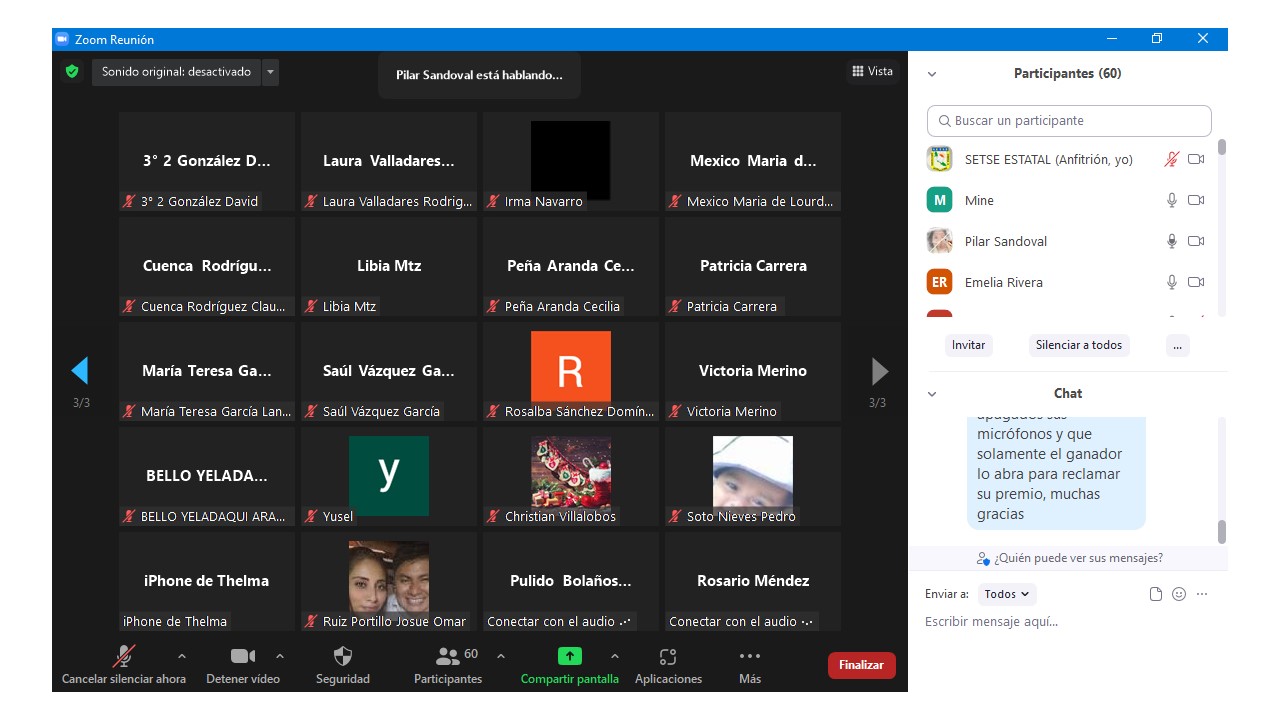Open the Participantes people icon
The height and width of the screenshot is (720, 1280).
pyautogui.click(x=448, y=656)
